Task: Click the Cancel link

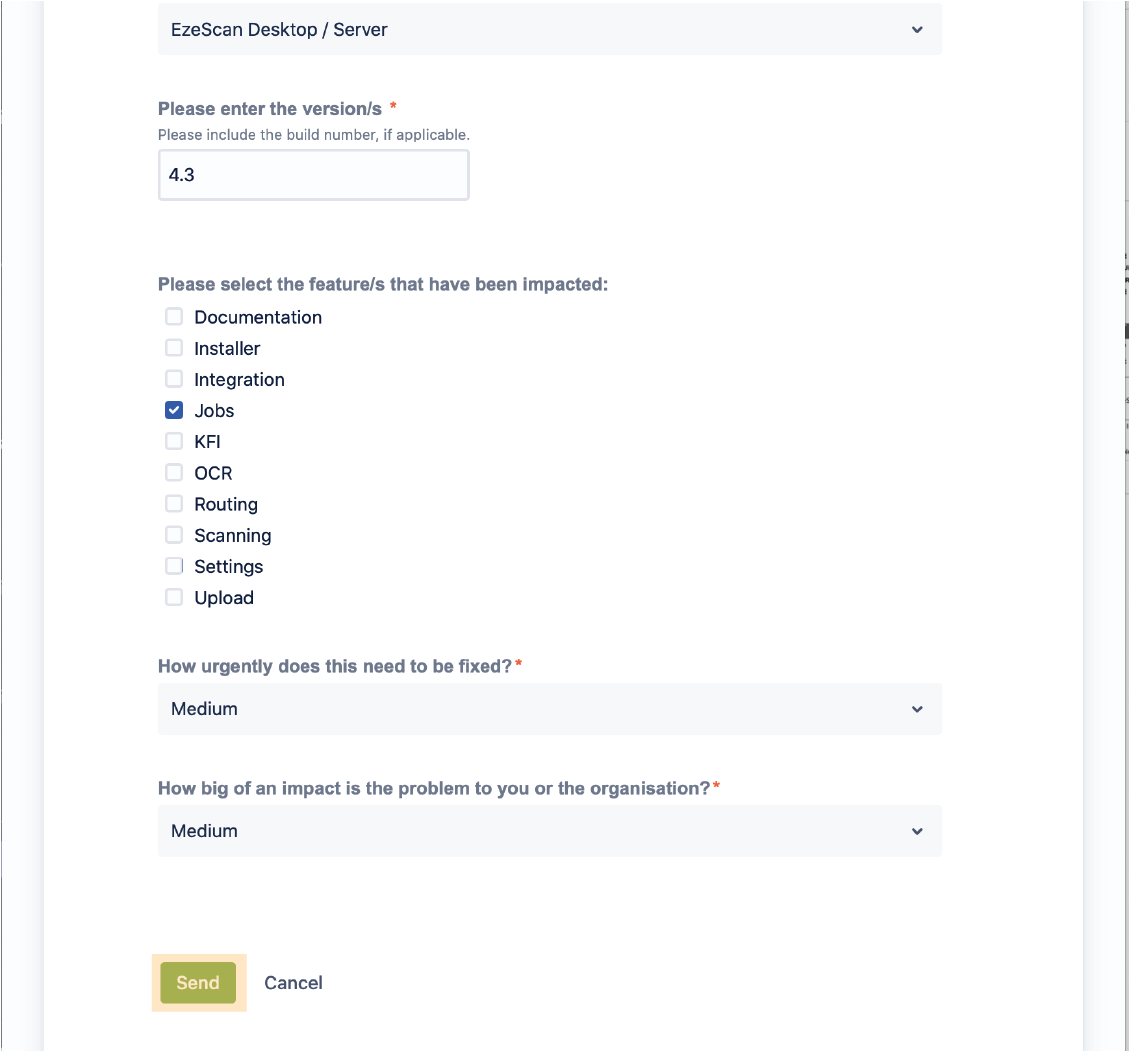Action: pyautogui.click(x=293, y=983)
